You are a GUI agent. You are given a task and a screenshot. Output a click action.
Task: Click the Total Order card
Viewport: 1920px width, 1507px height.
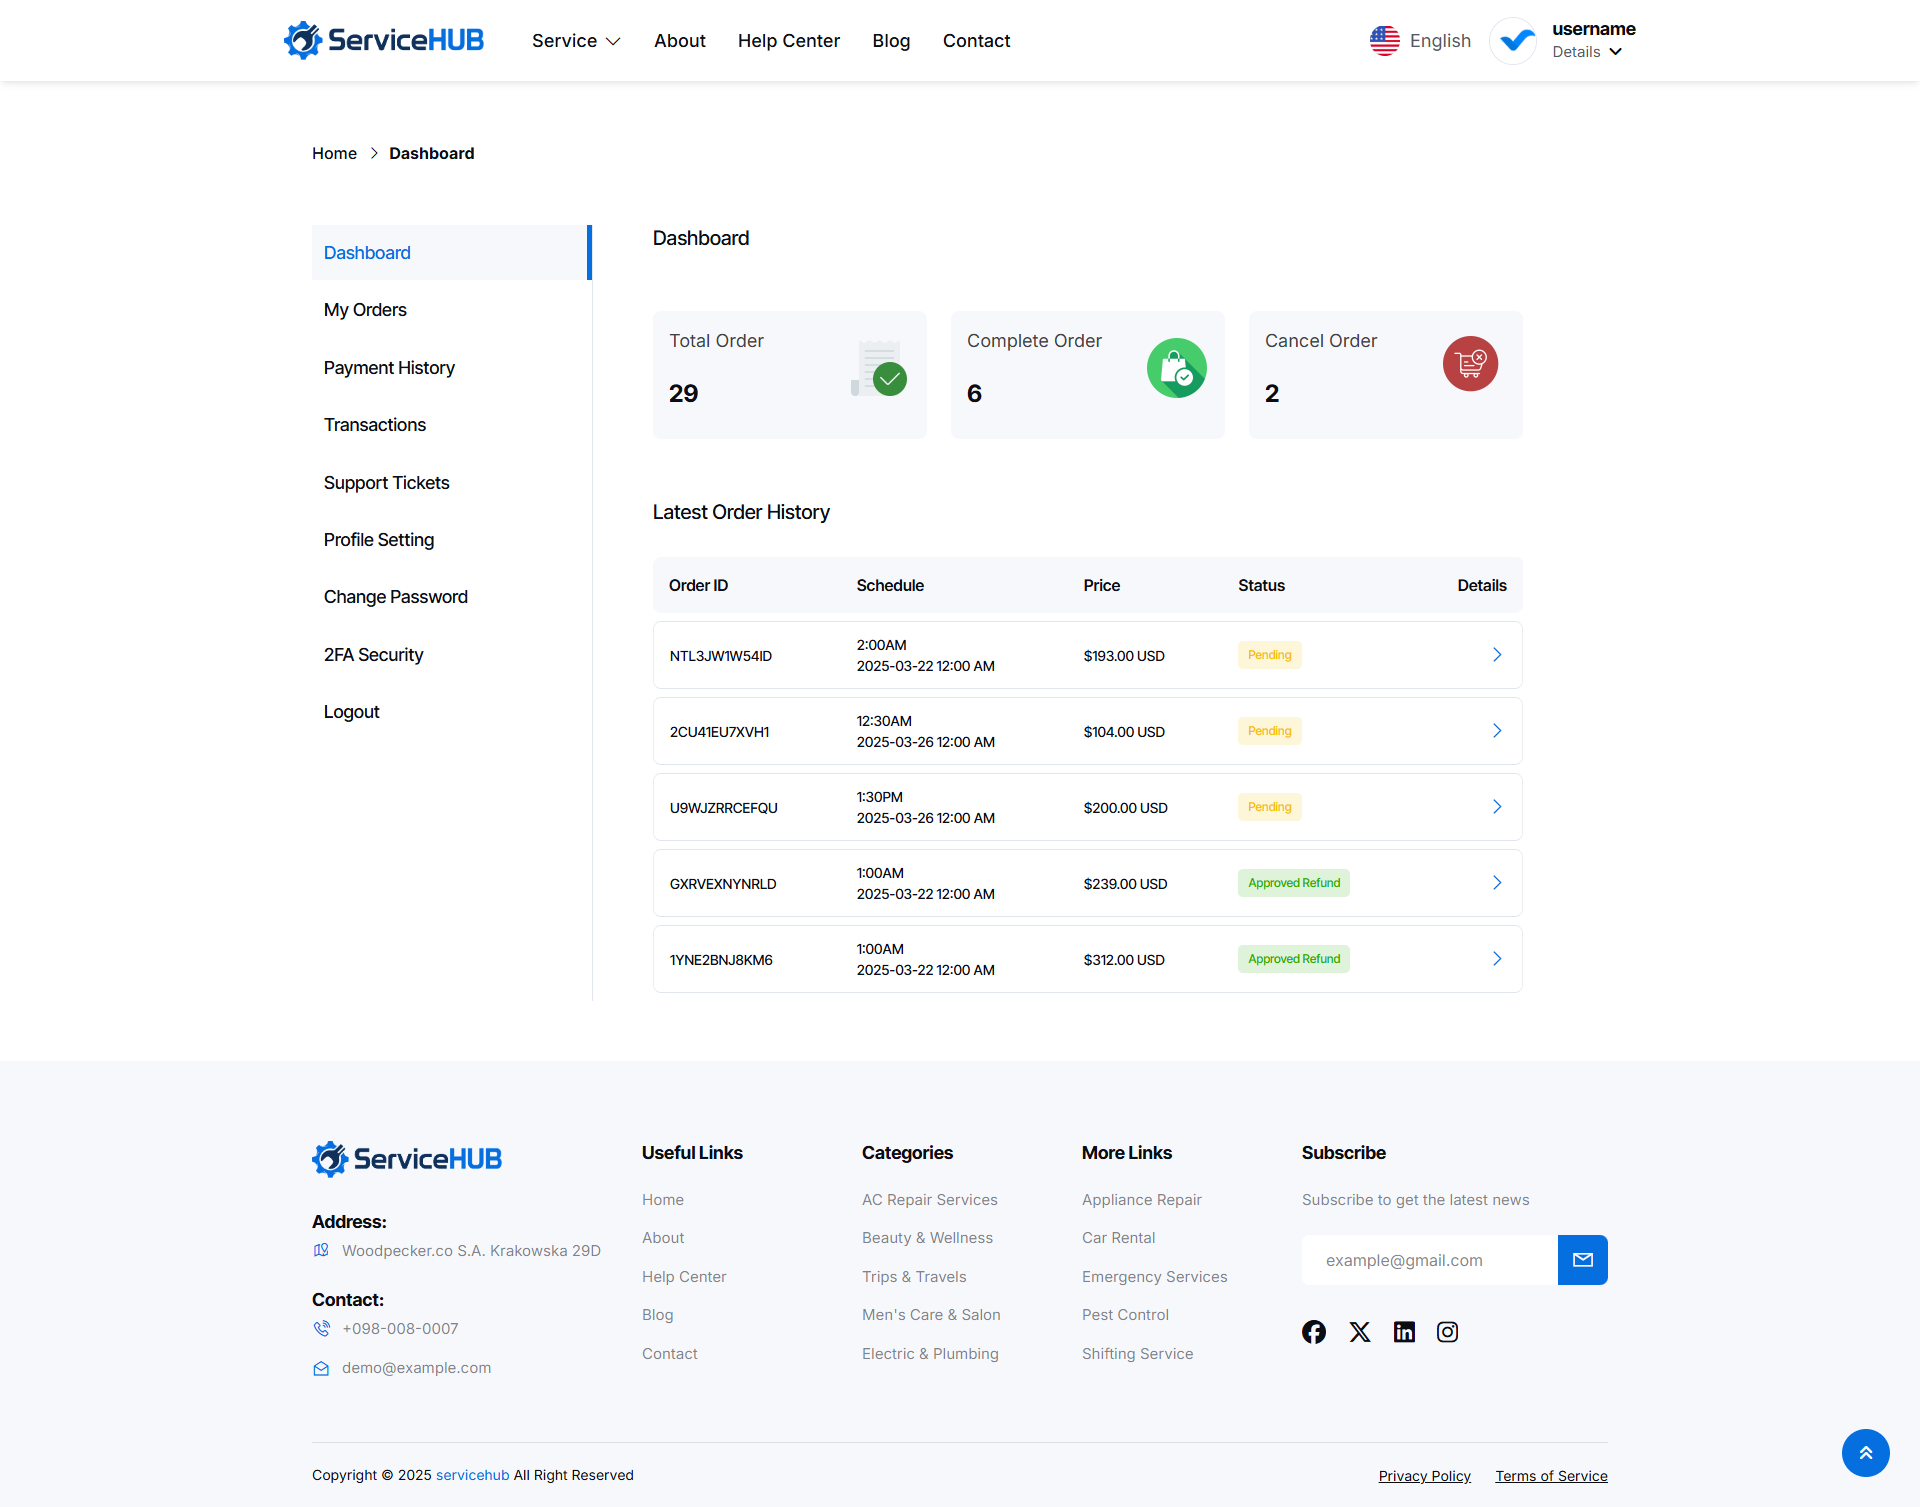[x=790, y=375]
